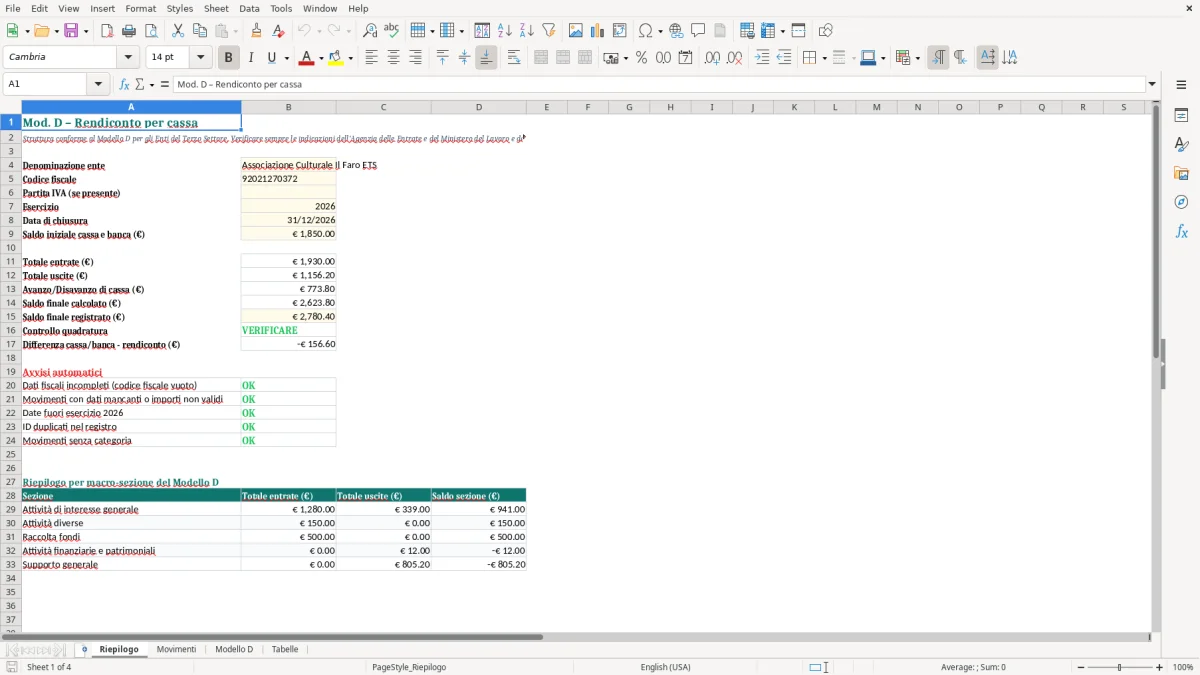
Task: Toggle Align Left
Action: [371, 58]
